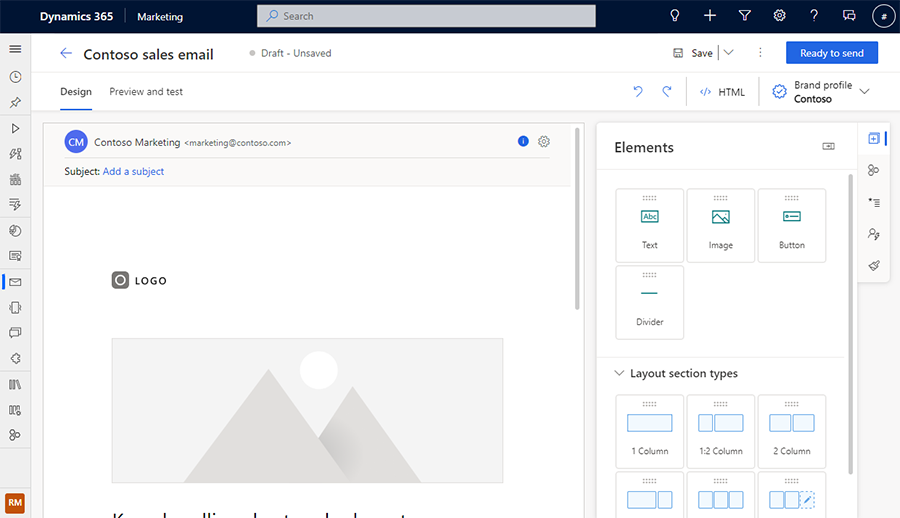Open the advanced filter funnel icon

[744, 16]
